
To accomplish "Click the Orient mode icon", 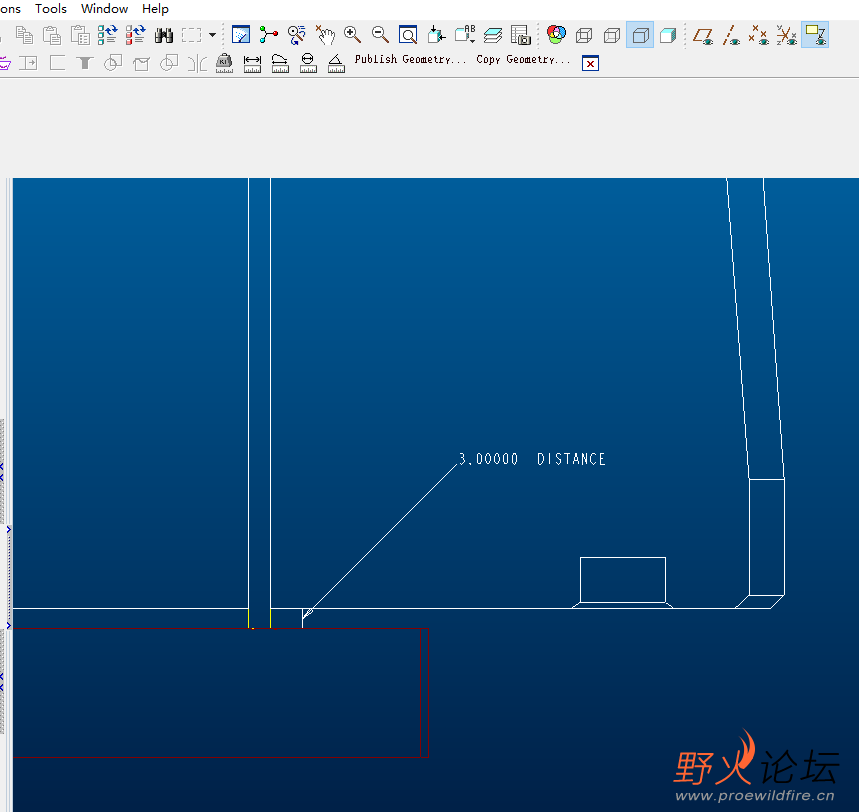I will (x=296, y=35).
